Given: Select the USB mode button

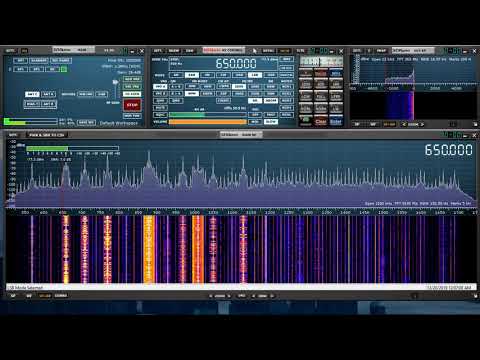Looking at the screenshot, I should (271, 75).
